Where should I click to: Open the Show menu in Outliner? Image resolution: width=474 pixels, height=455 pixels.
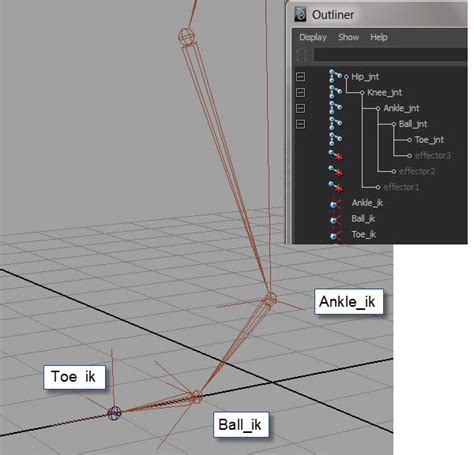point(348,37)
